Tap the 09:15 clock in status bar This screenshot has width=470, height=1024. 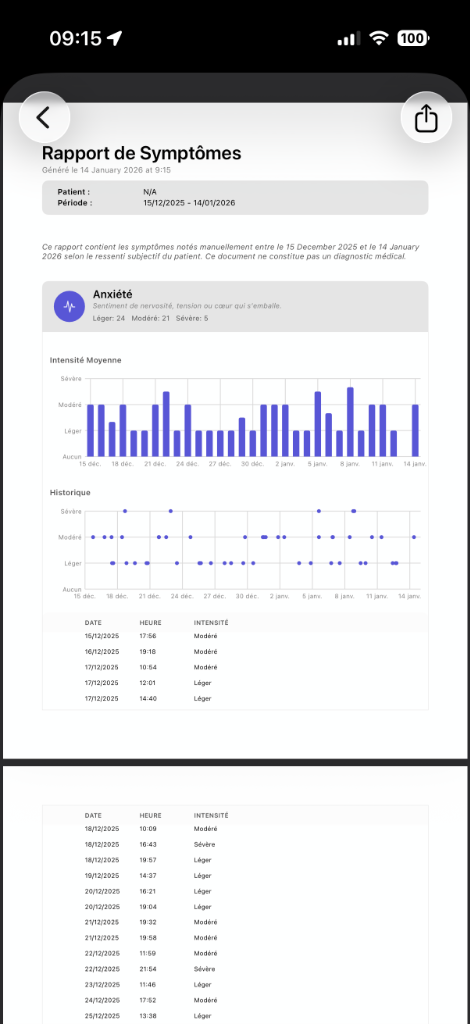click(x=76, y=39)
